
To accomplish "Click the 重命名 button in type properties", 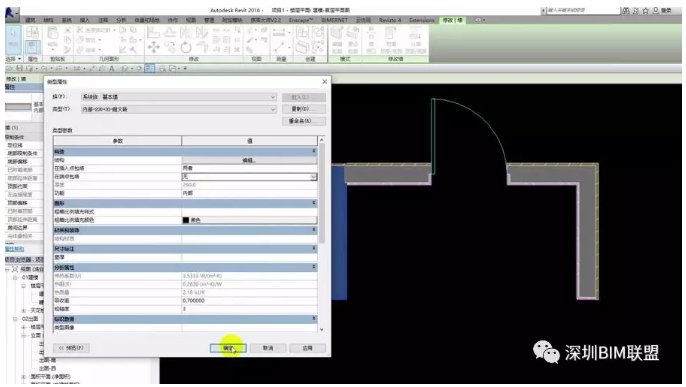I will click(x=304, y=121).
